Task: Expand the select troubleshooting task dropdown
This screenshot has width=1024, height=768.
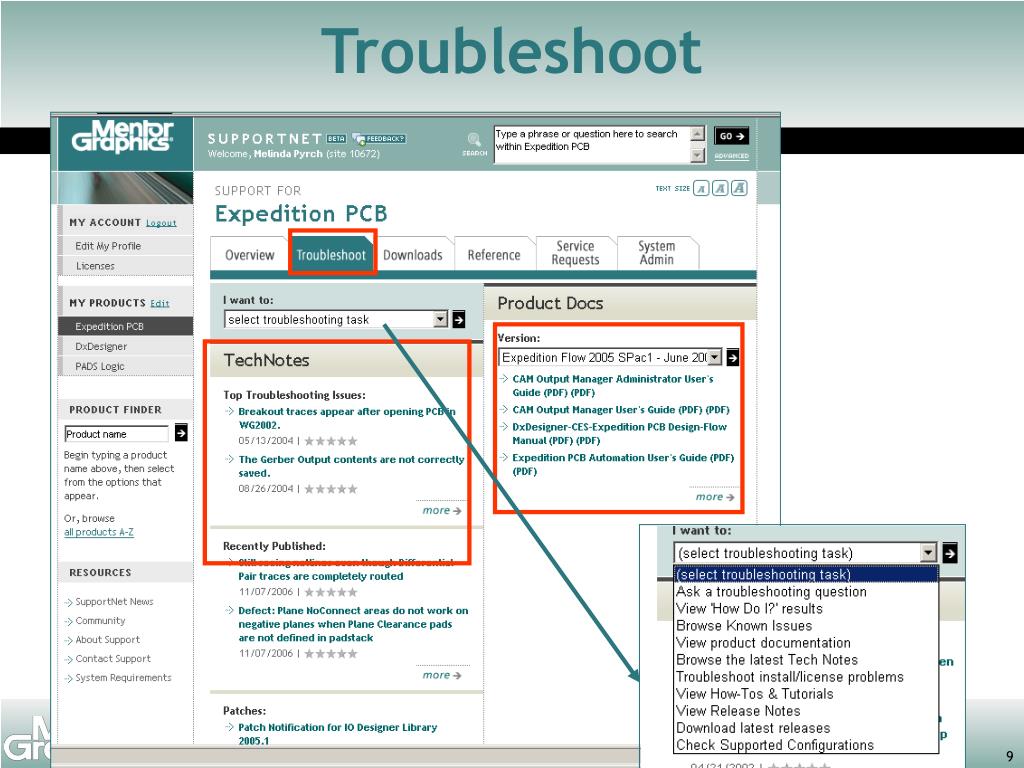Action: tap(441, 319)
